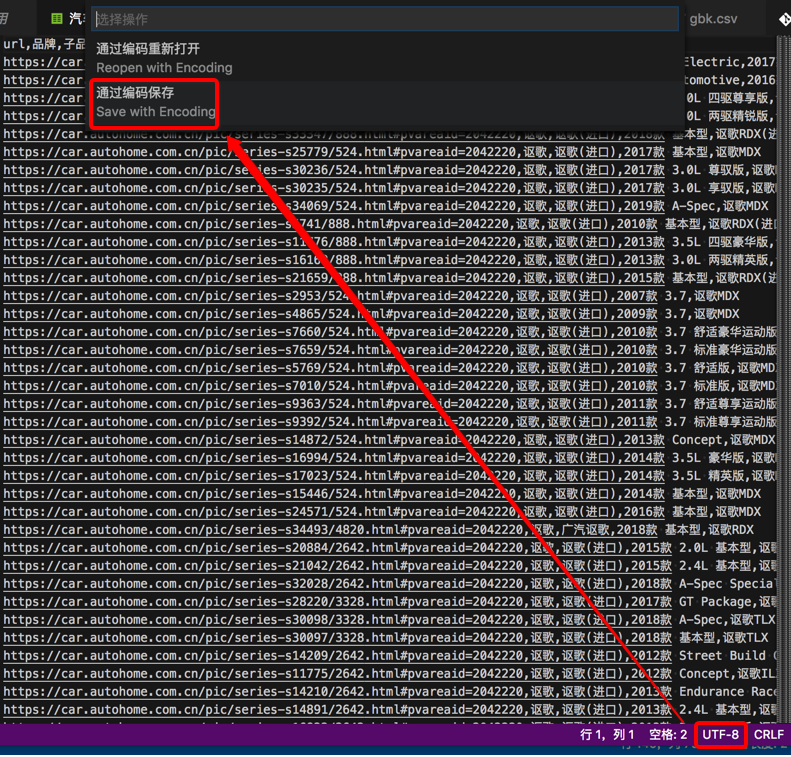
Task: Click the diamond git icon in tab bar
Action: click(784, 19)
